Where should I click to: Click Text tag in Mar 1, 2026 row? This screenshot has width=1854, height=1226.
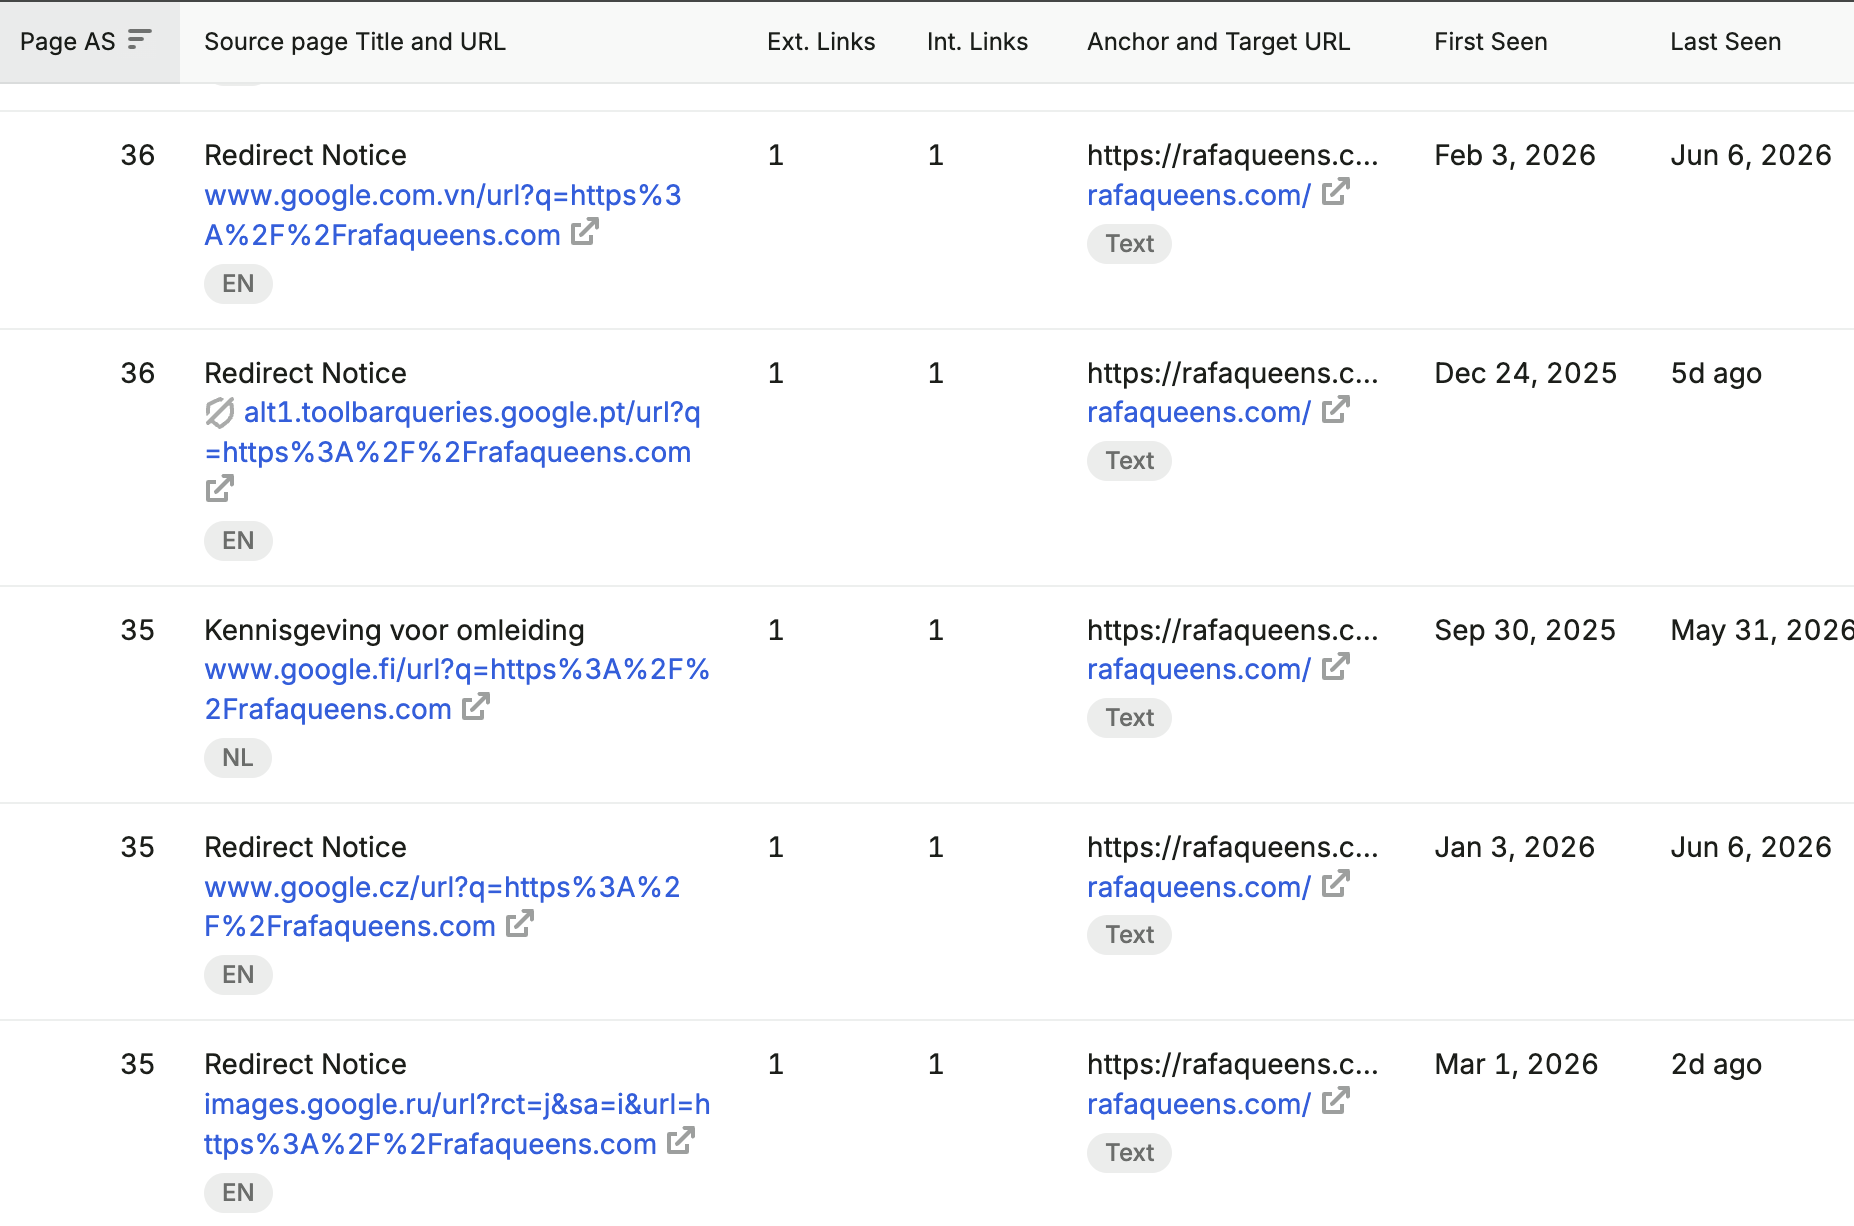[x=1129, y=1153]
